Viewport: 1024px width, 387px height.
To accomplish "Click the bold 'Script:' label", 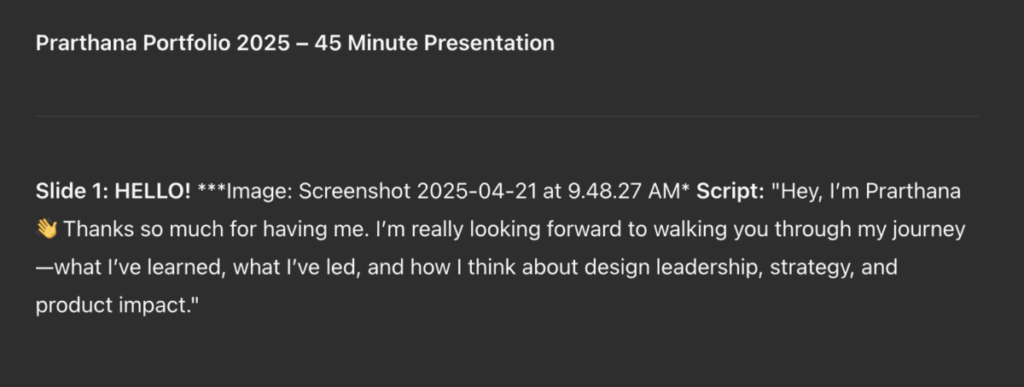I will click(730, 191).
